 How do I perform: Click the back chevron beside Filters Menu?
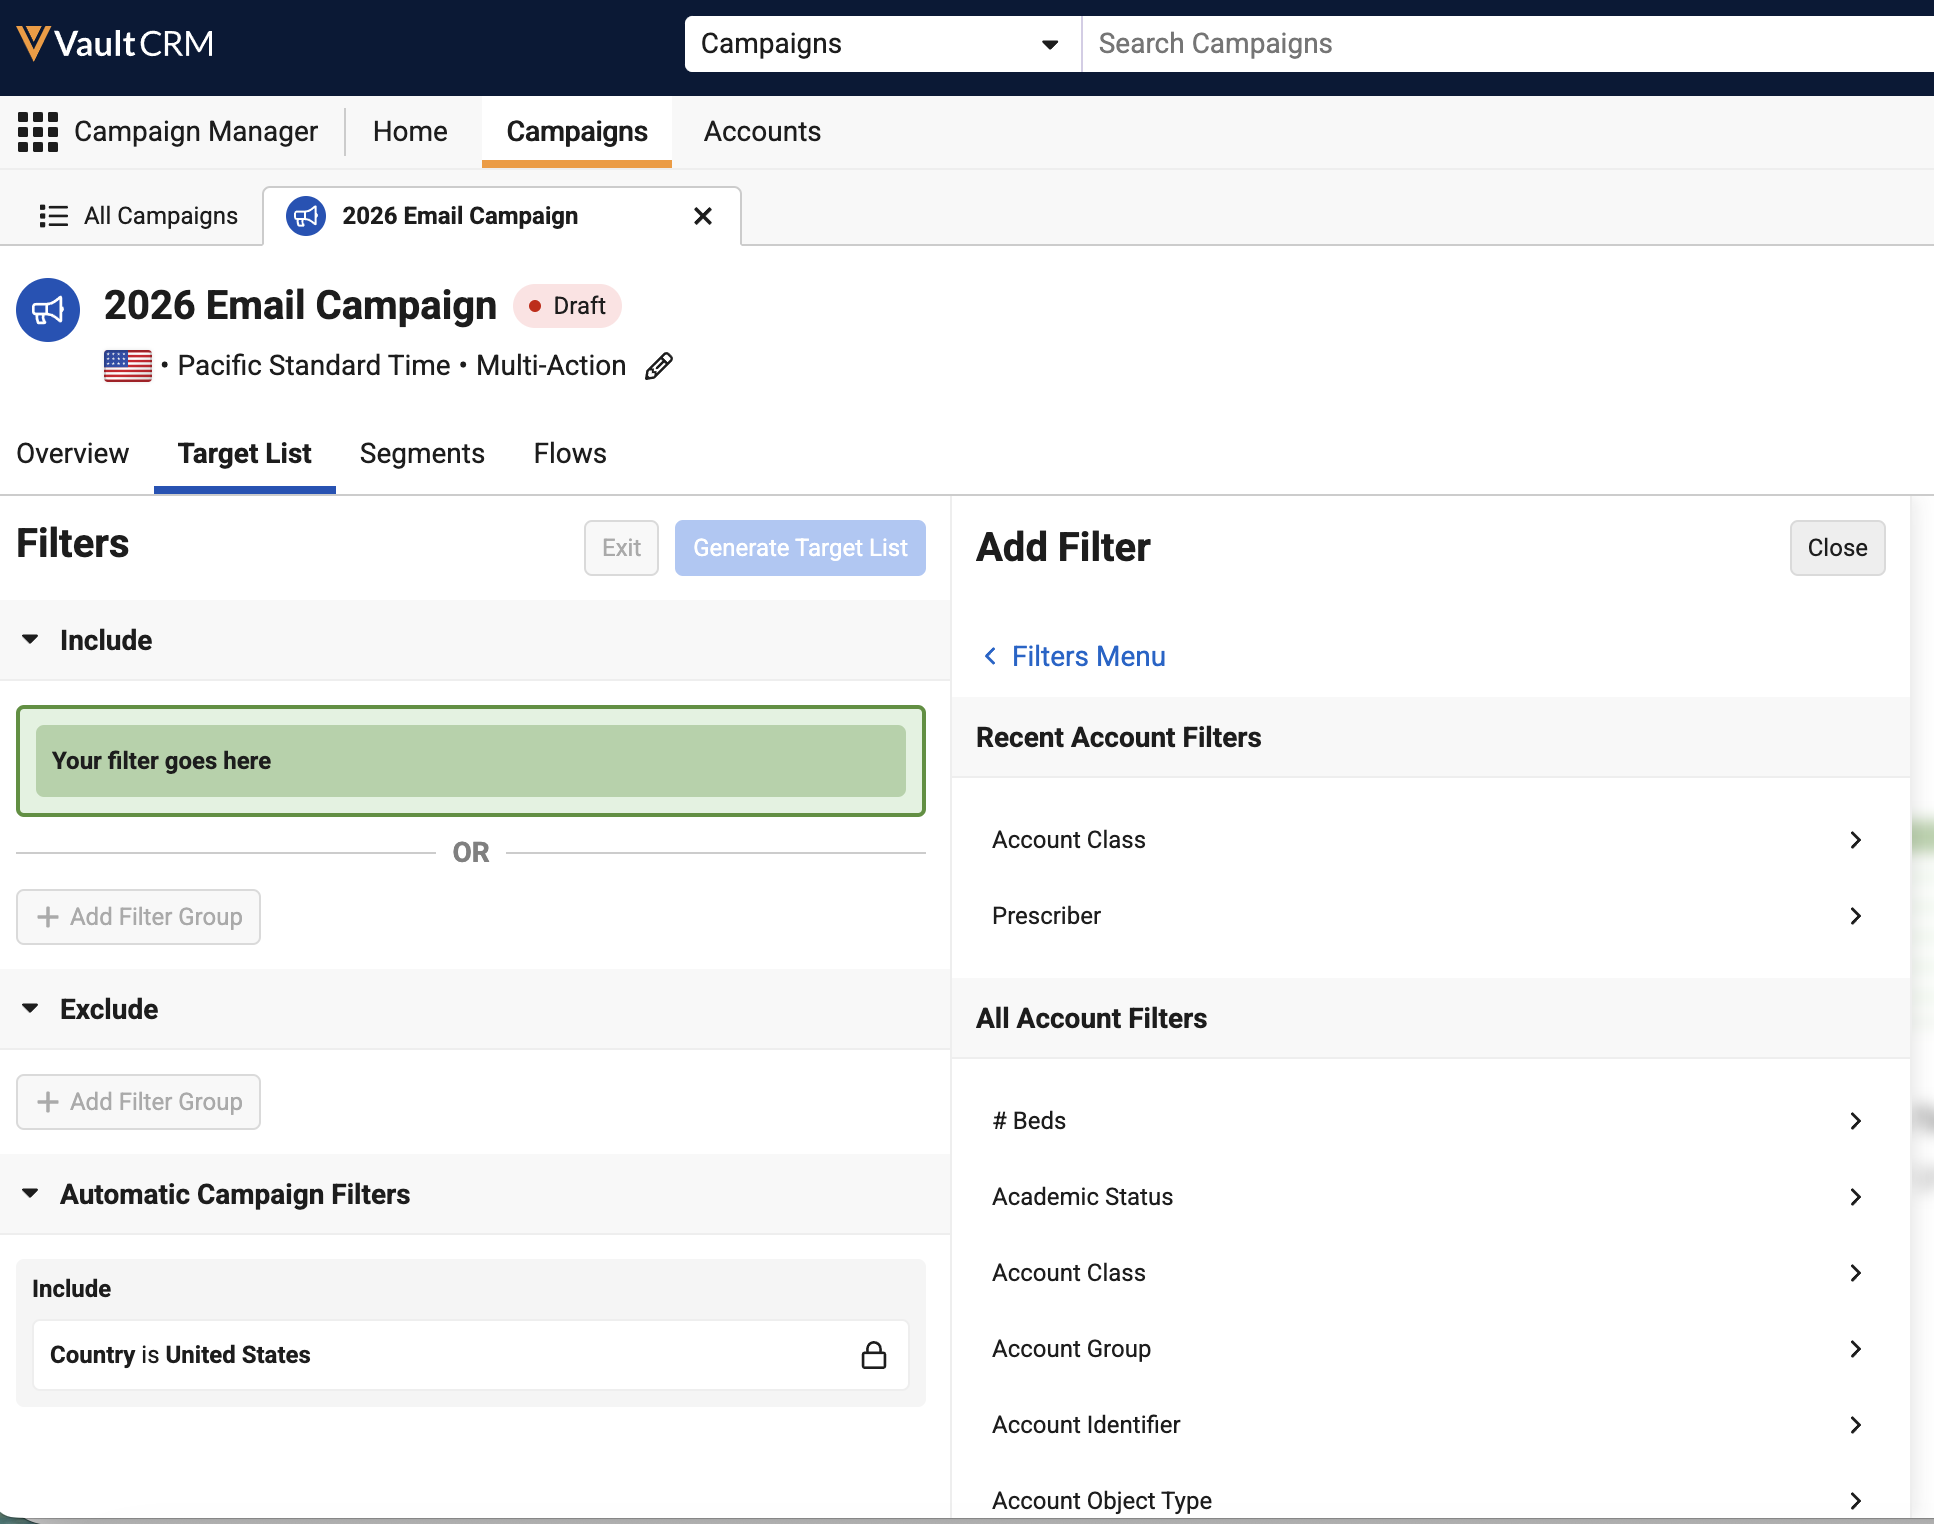point(990,656)
